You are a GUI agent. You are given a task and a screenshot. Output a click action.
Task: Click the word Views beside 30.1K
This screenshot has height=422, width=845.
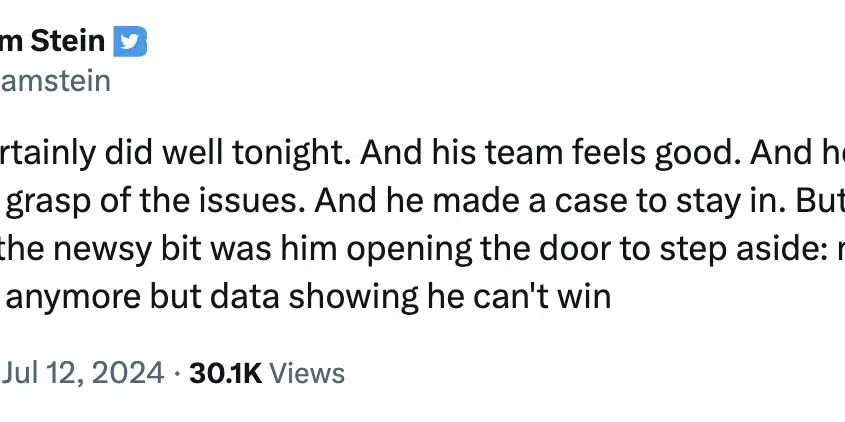tap(307, 373)
